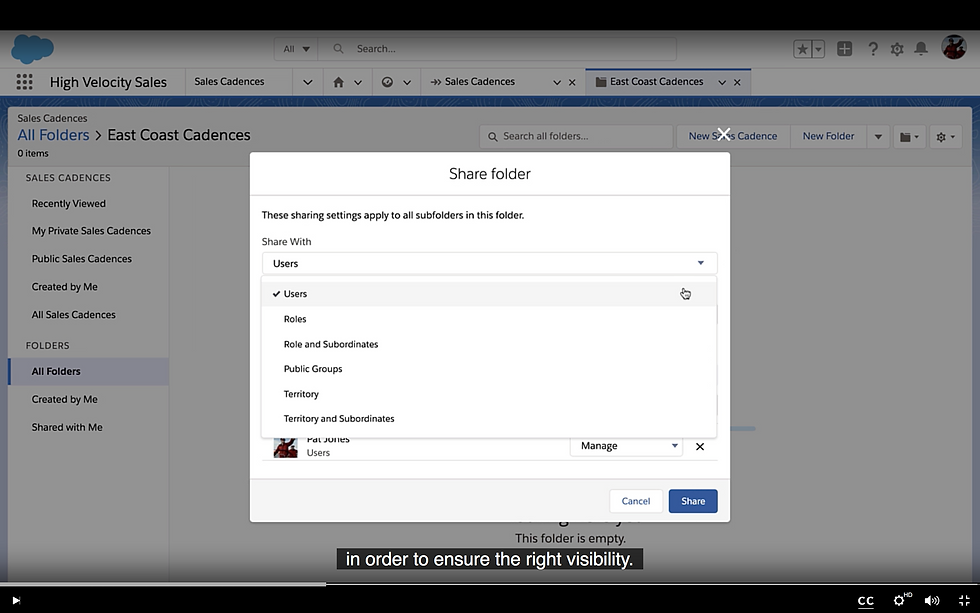Click Pat Jones avatar thumbnail

286,447
